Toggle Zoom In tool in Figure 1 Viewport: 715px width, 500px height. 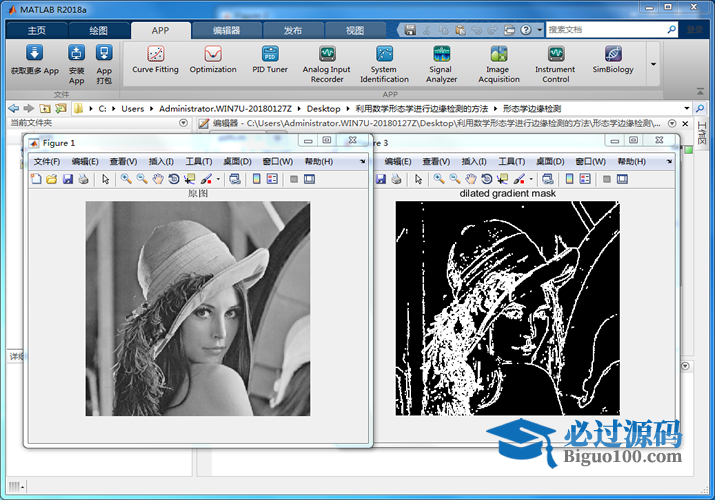coord(126,179)
